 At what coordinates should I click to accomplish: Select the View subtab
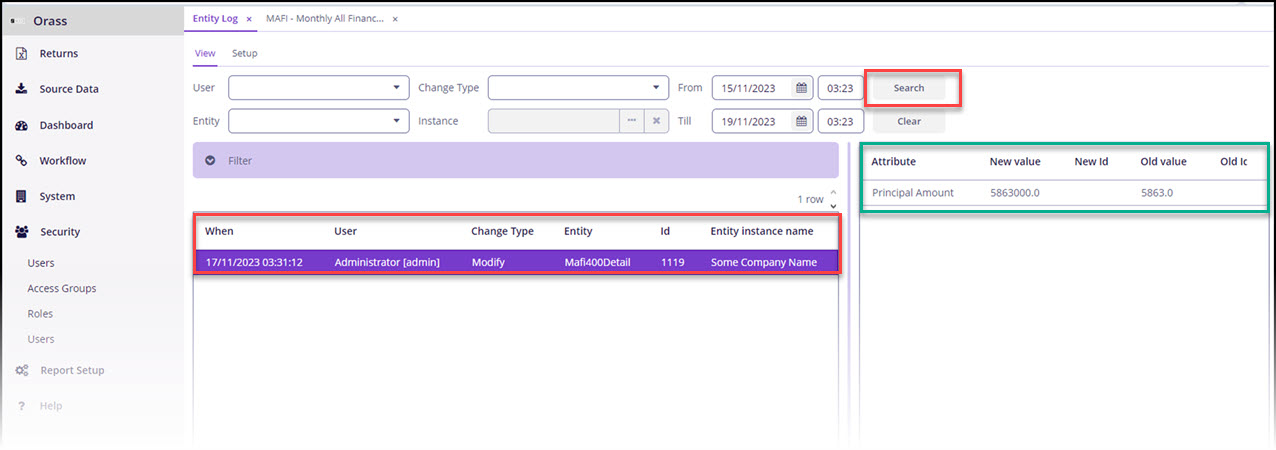[204, 53]
